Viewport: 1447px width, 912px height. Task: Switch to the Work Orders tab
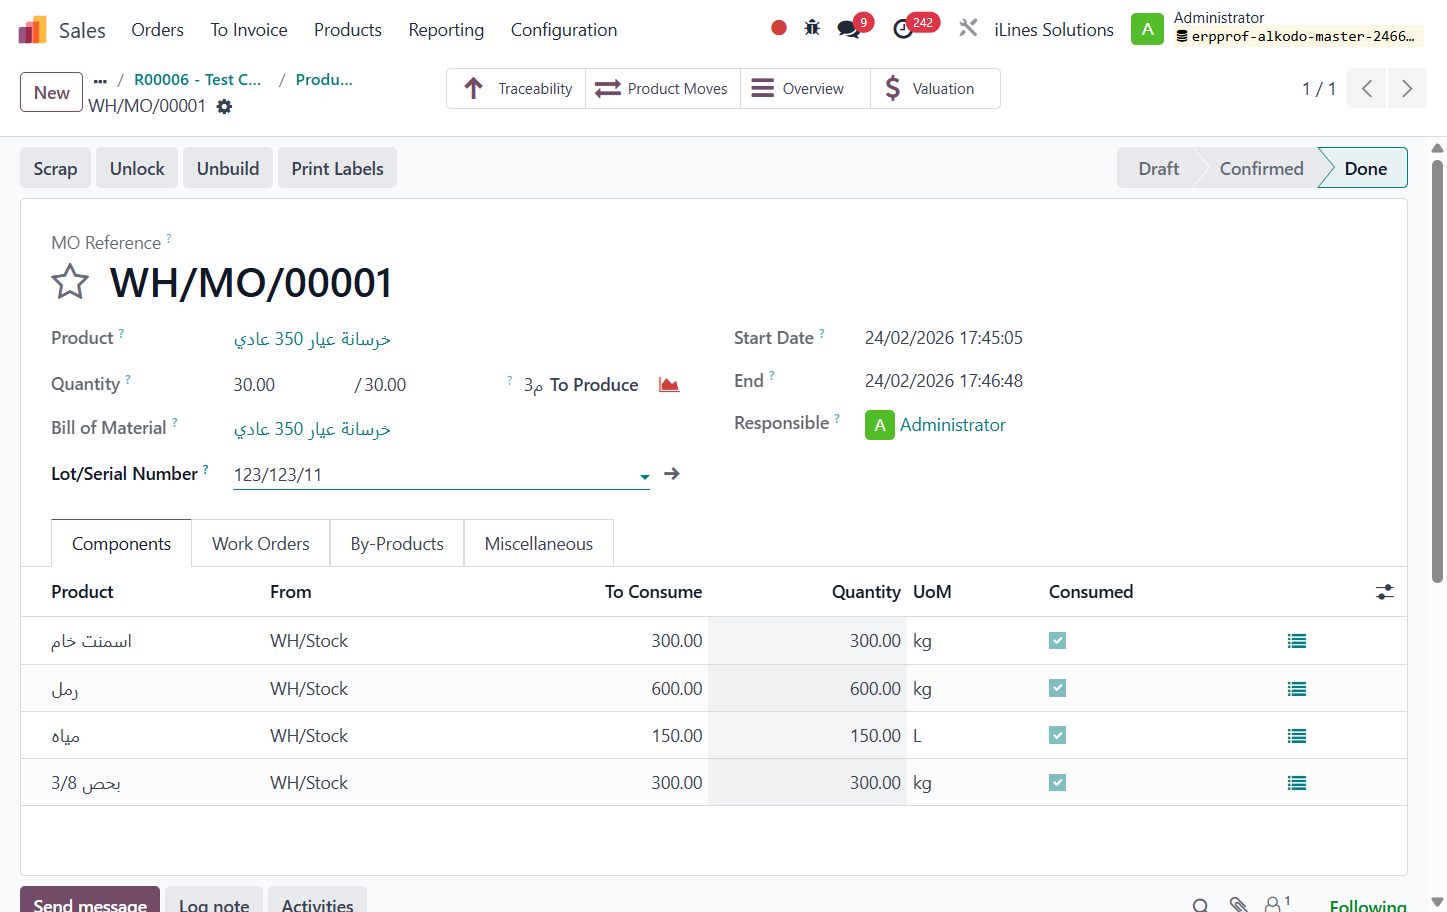click(x=261, y=543)
